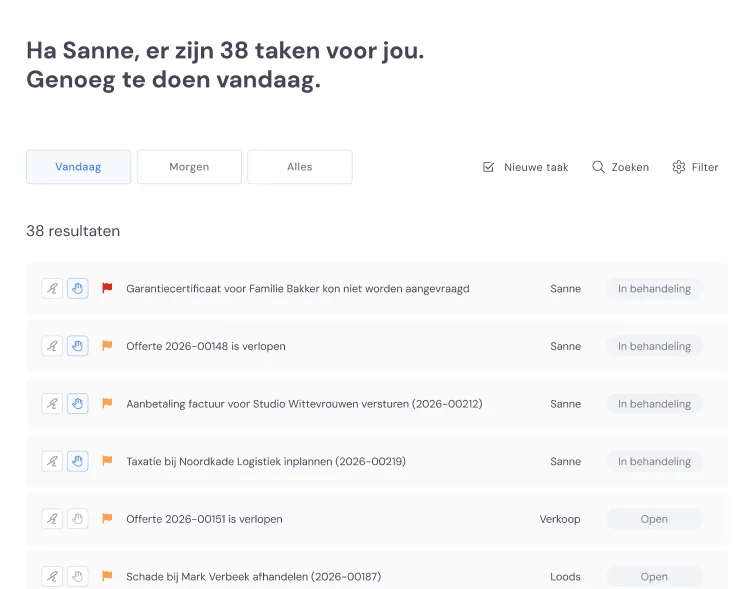Image resolution: width=742 pixels, height=589 pixels.
Task: Show the Alles tab
Action: tap(300, 167)
